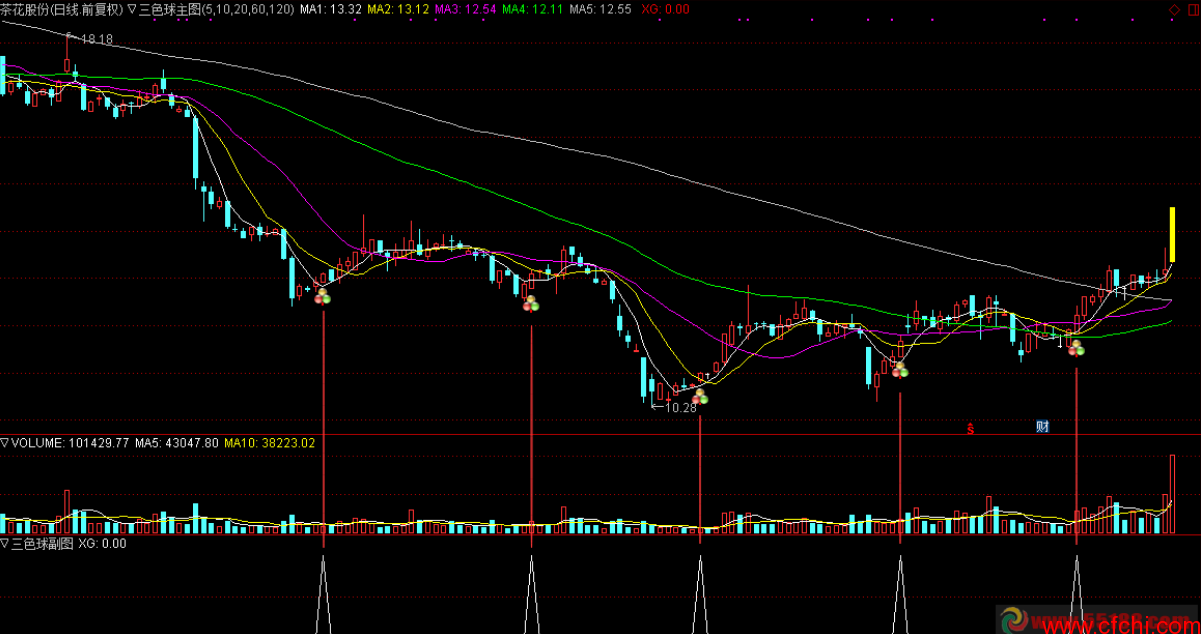
Task: Click the red § info marker
Action: 970,428
